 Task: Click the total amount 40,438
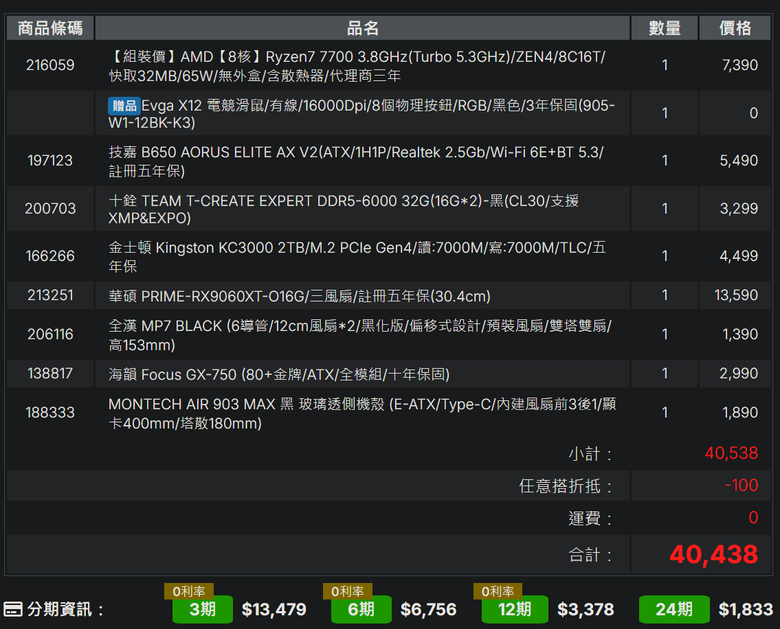pos(713,554)
